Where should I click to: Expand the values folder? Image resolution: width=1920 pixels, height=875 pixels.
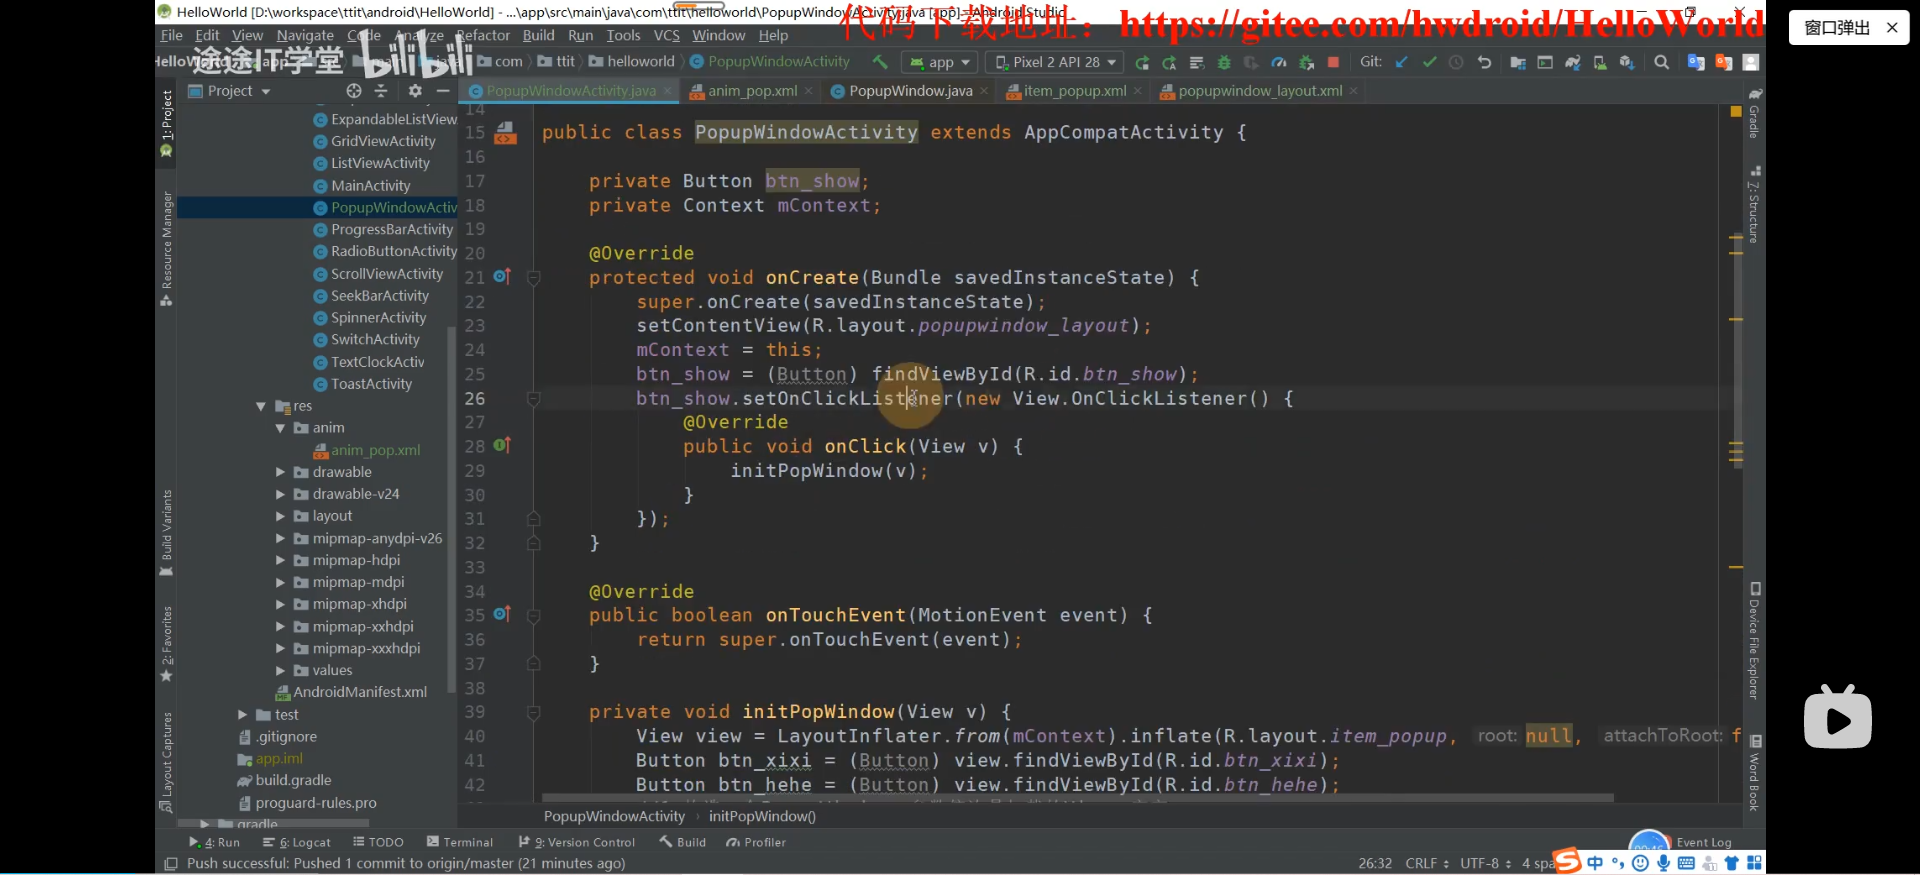pos(280,671)
